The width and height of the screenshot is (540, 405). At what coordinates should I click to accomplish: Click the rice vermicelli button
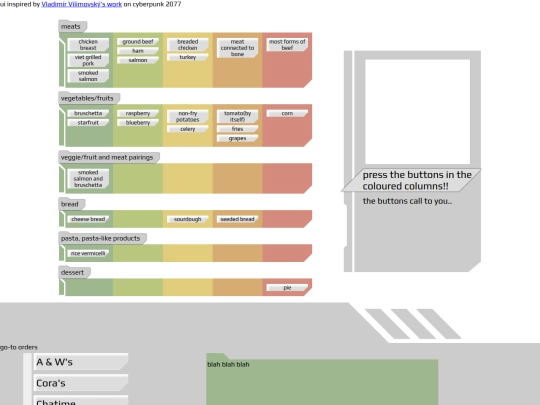click(x=88, y=253)
